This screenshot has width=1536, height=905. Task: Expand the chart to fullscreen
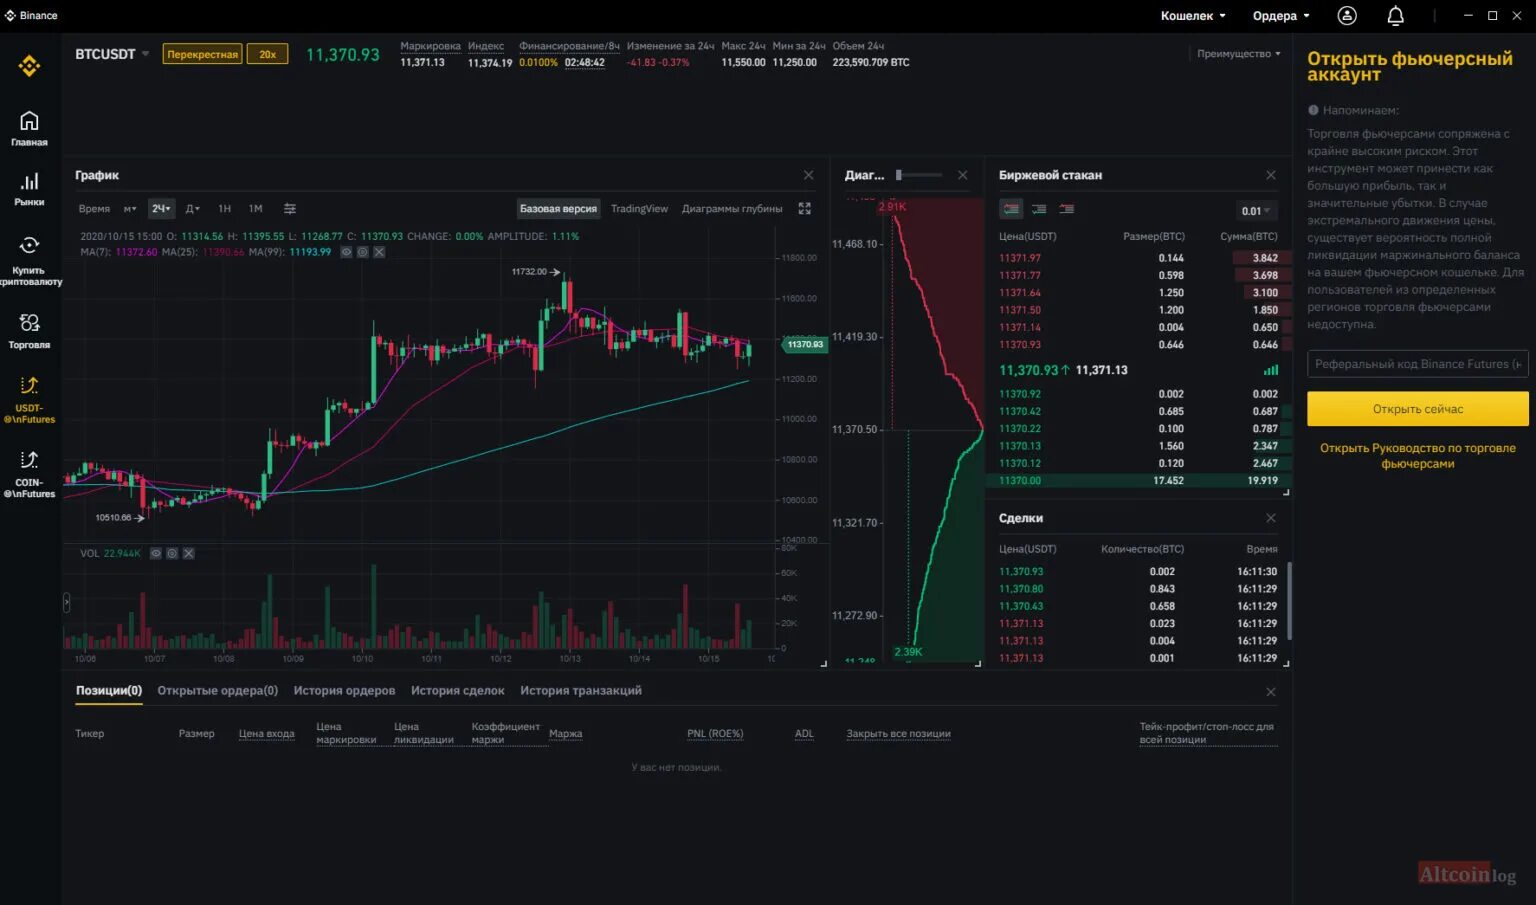[x=804, y=209]
